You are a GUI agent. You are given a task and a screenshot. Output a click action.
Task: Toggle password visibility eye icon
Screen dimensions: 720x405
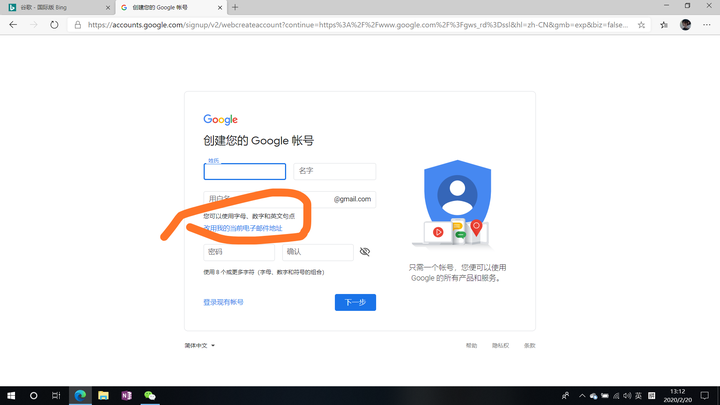click(x=365, y=252)
